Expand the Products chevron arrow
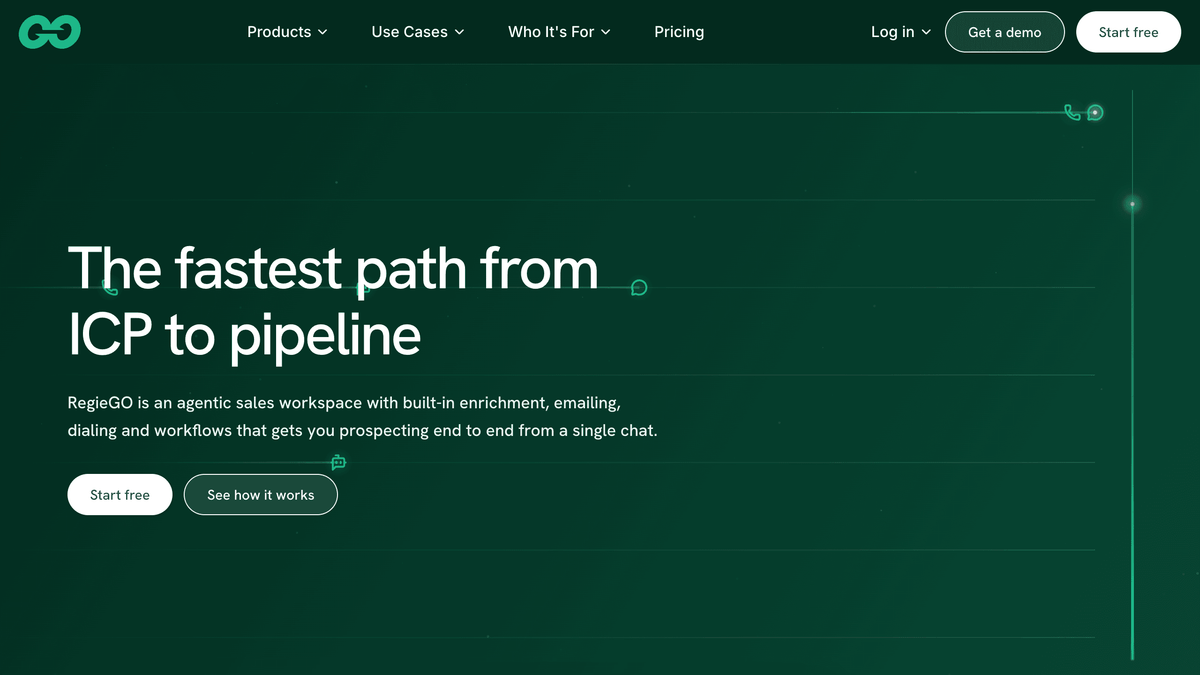This screenshot has width=1200, height=675. pyautogui.click(x=323, y=32)
